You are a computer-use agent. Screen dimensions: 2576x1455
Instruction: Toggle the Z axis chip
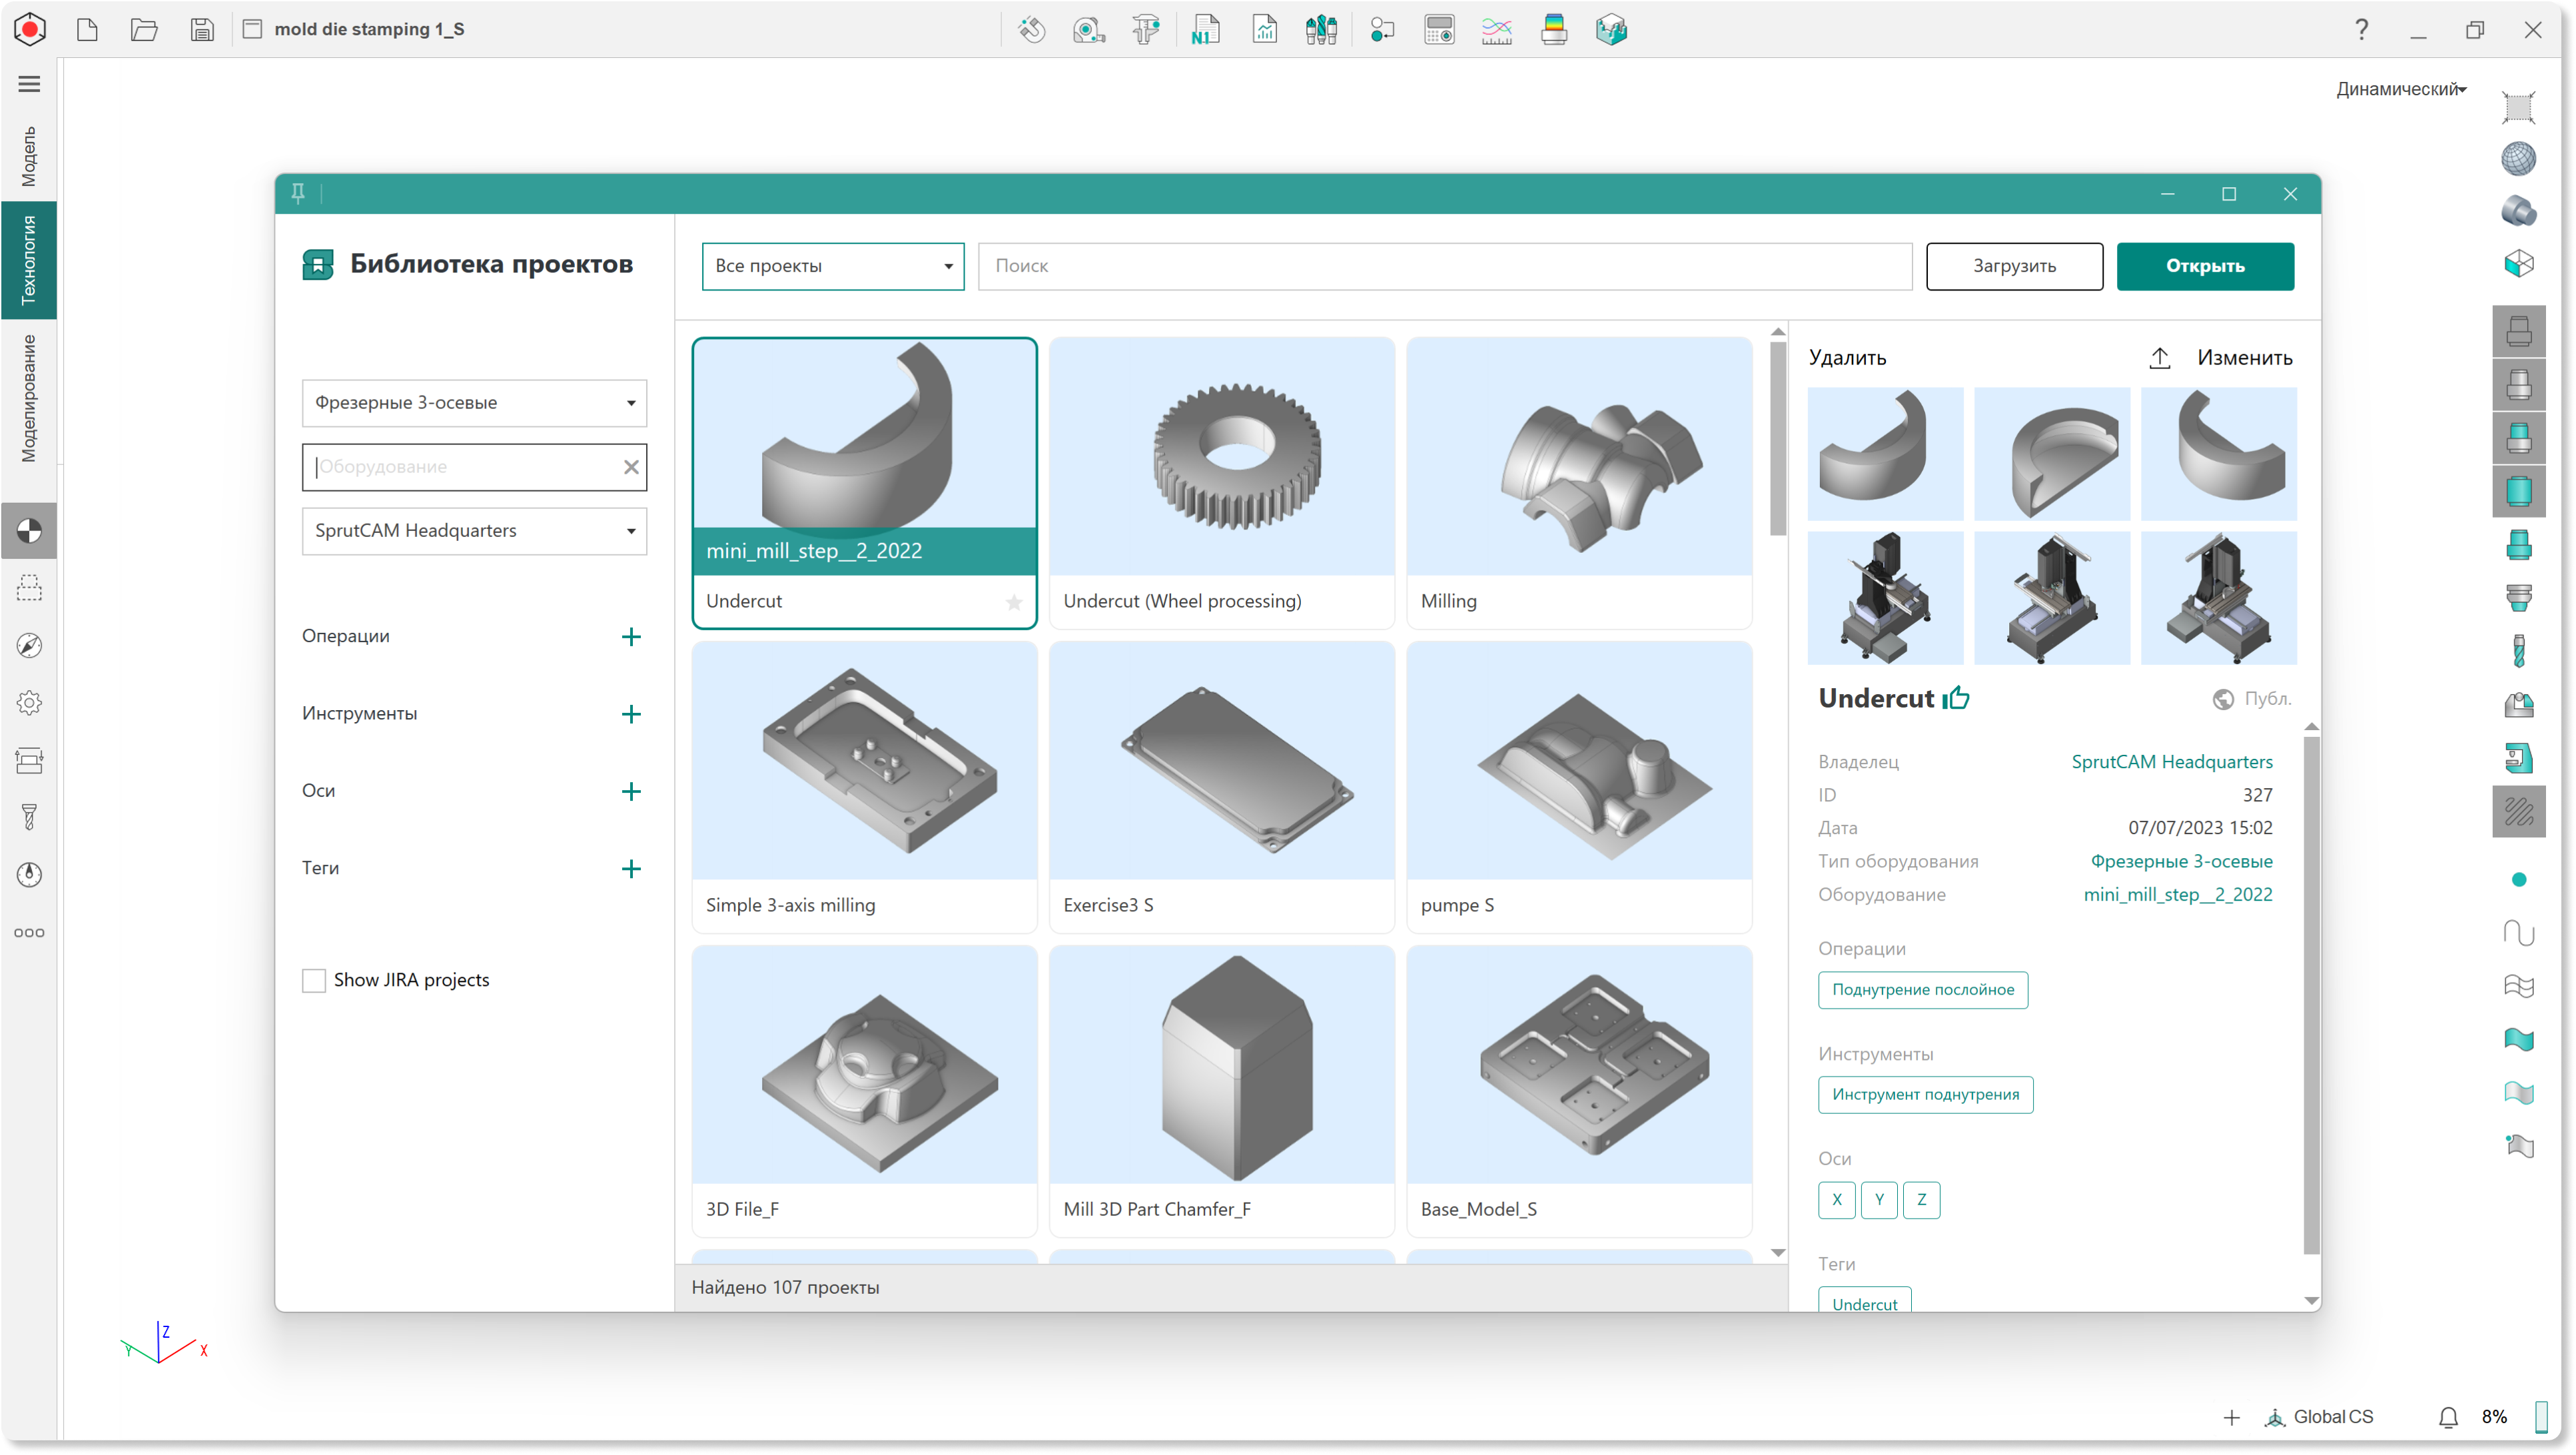[x=1922, y=1200]
